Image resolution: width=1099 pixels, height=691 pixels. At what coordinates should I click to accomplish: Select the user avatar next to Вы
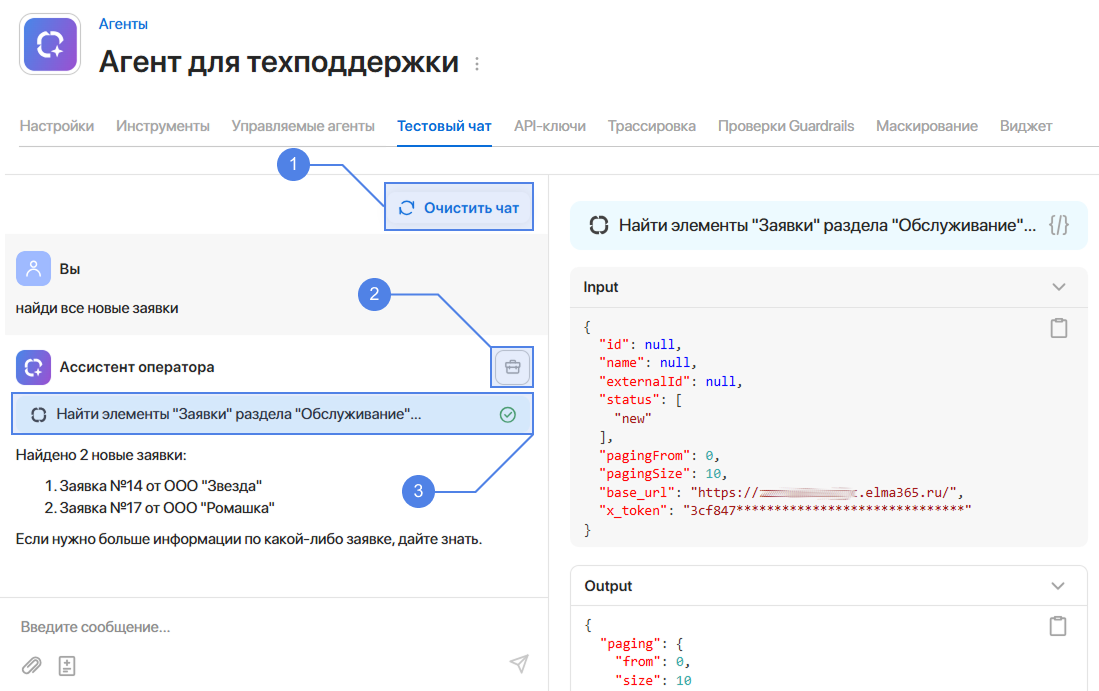pyautogui.click(x=33, y=268)
